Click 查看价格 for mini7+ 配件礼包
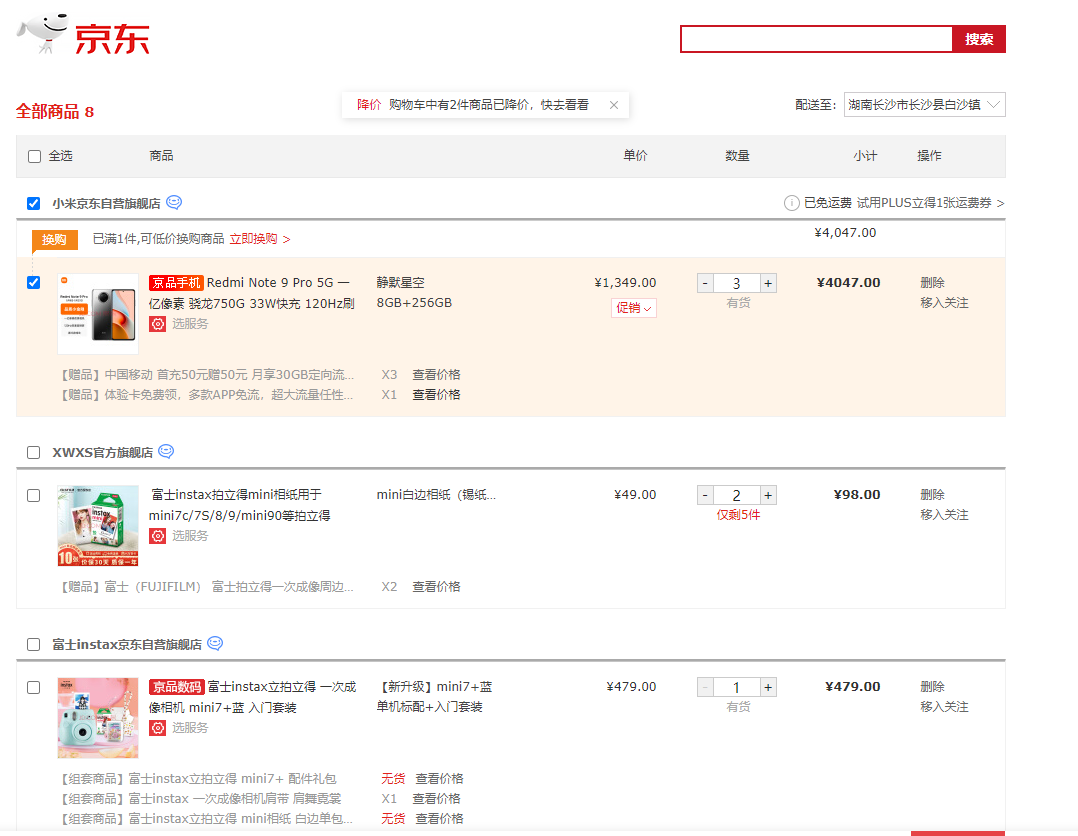The image size is (1078, 836). (x=439, y=778)
